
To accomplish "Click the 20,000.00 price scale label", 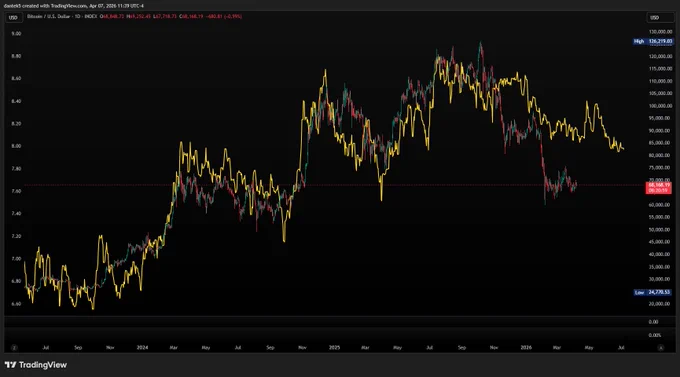I will coord(660,304).
